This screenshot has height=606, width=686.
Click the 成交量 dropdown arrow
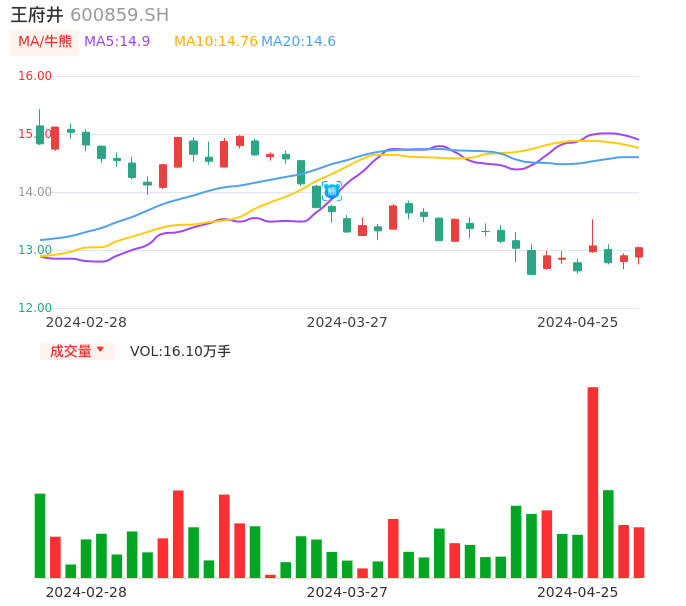click(x=100, y=350)
